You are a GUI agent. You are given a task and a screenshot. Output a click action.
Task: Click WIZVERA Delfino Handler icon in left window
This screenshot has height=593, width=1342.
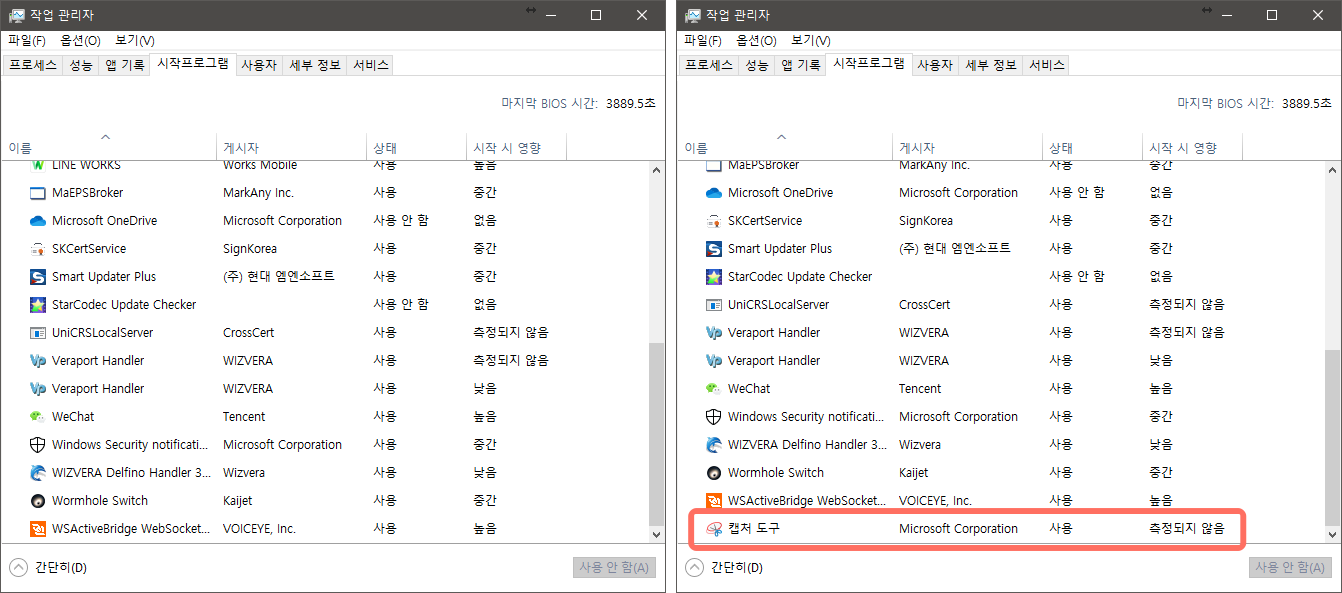(x=38, y=473)
